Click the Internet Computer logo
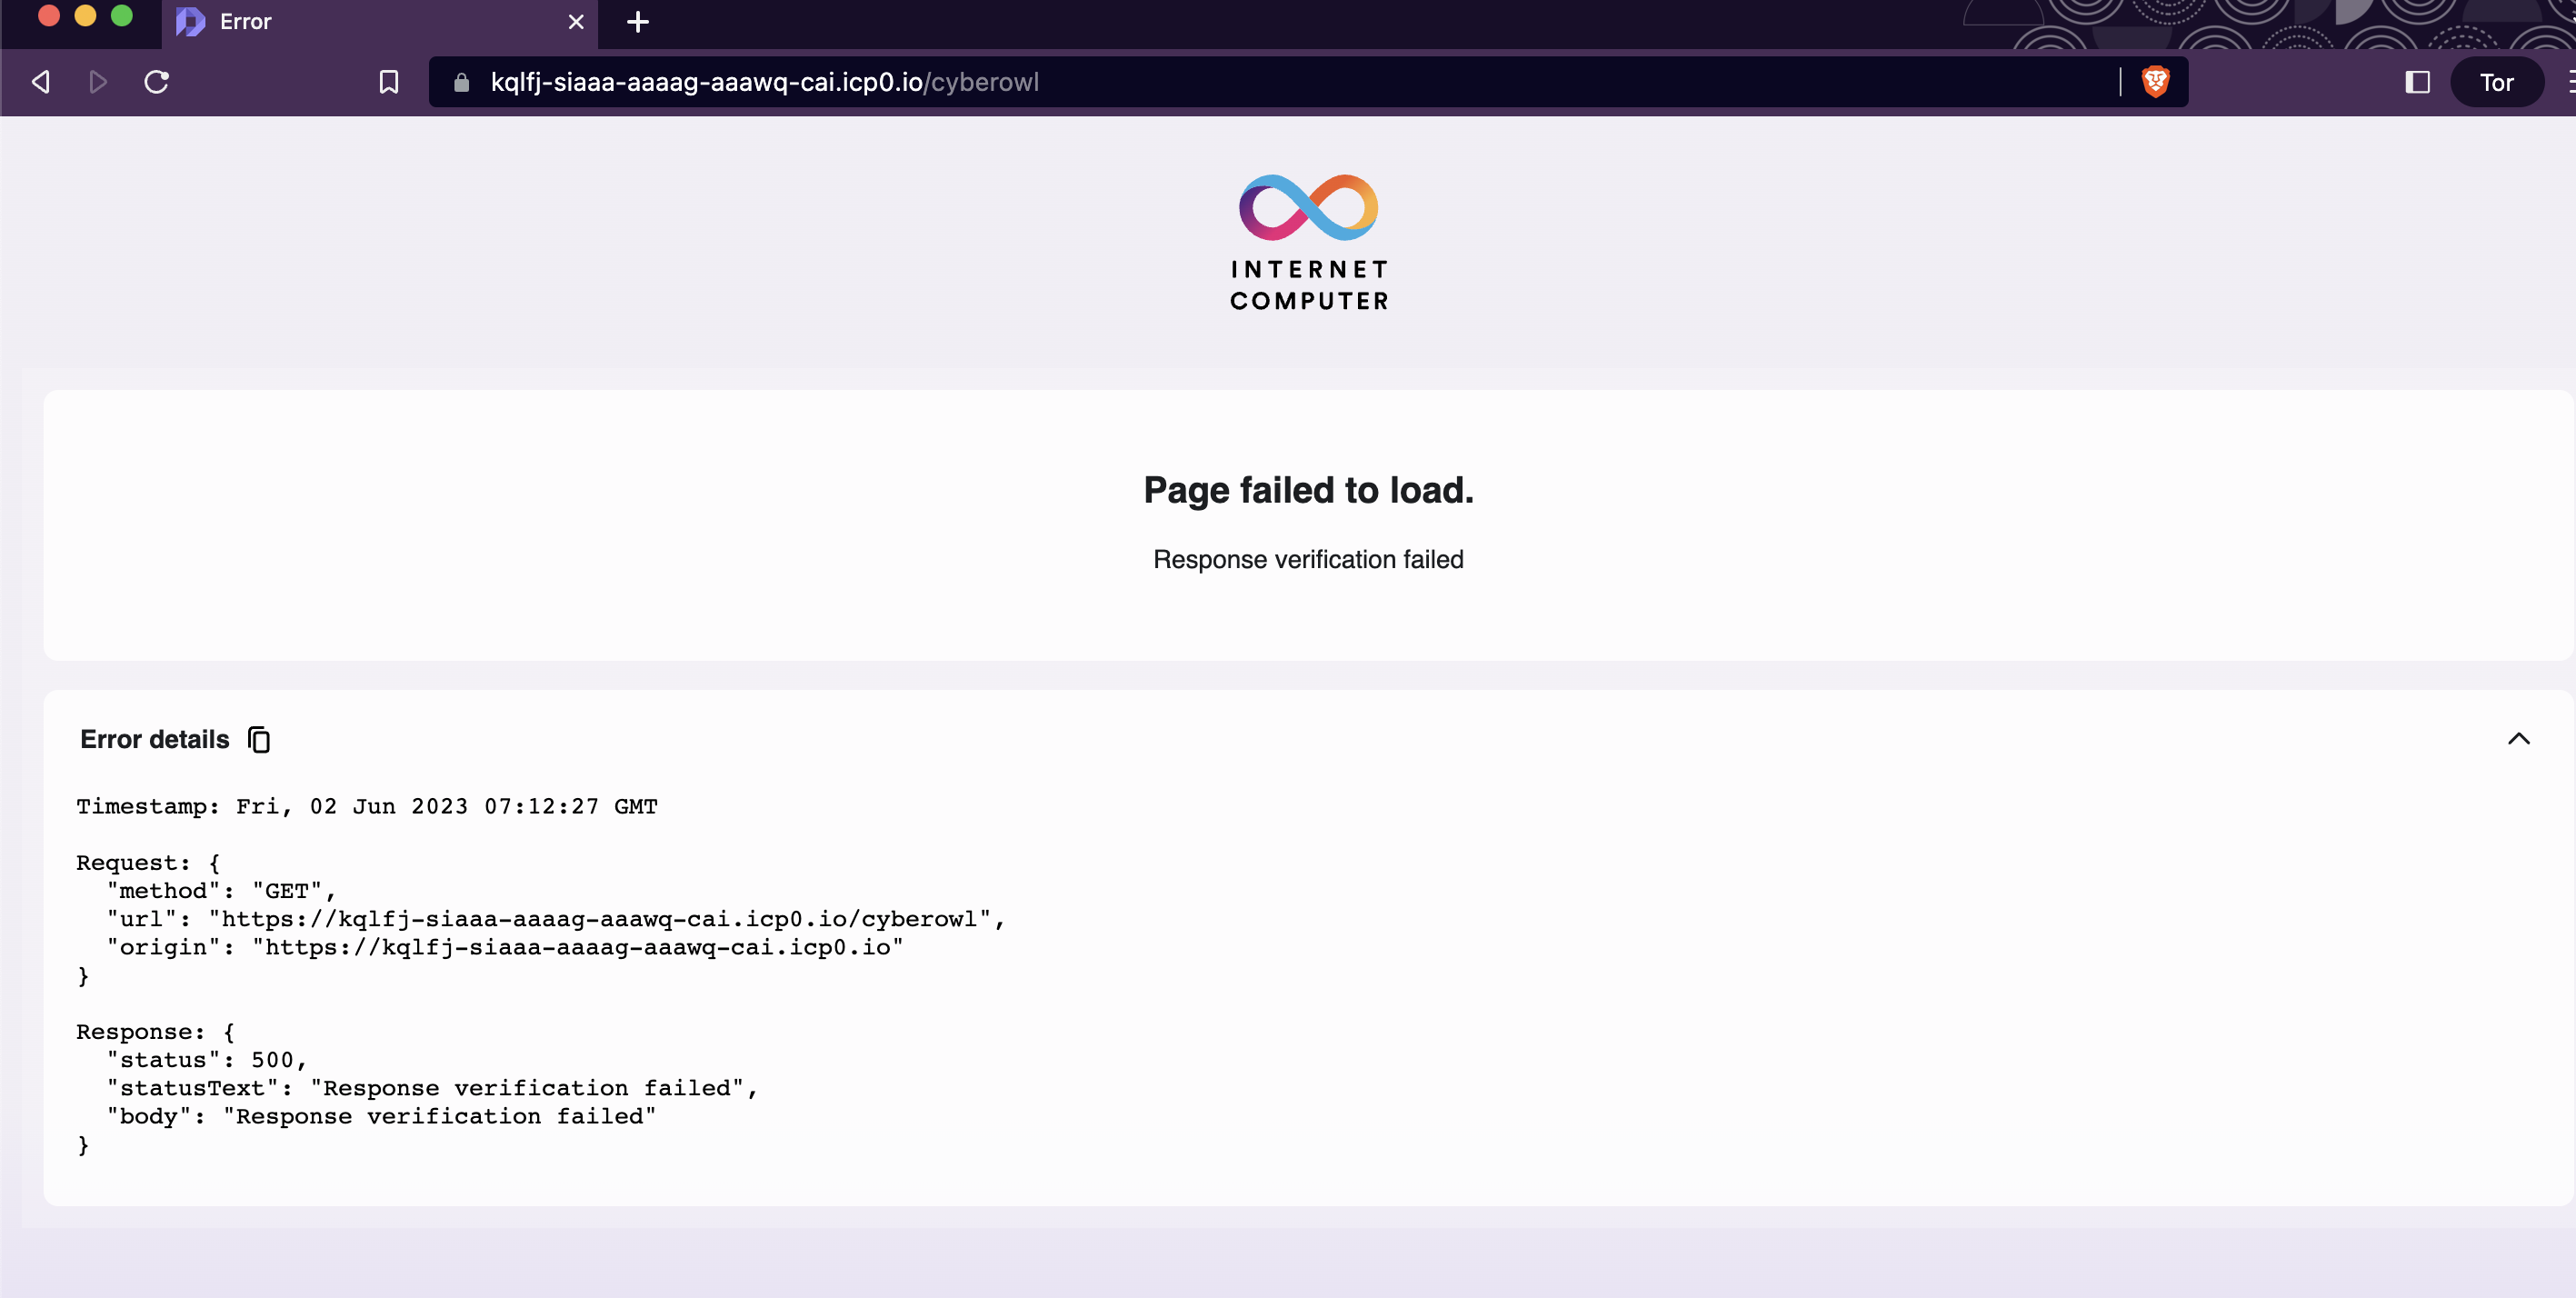2576x1298 pixels. point(1308,242)
